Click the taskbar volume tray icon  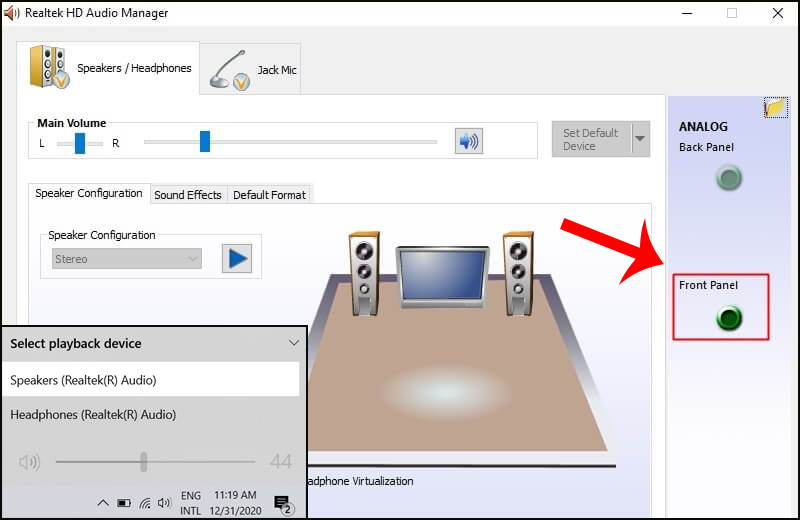pyautogui.click(x=164, y=503)
